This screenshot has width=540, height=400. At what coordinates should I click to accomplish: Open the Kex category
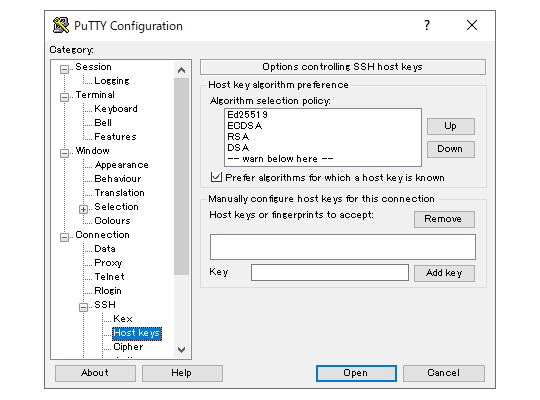pos(123,319)
